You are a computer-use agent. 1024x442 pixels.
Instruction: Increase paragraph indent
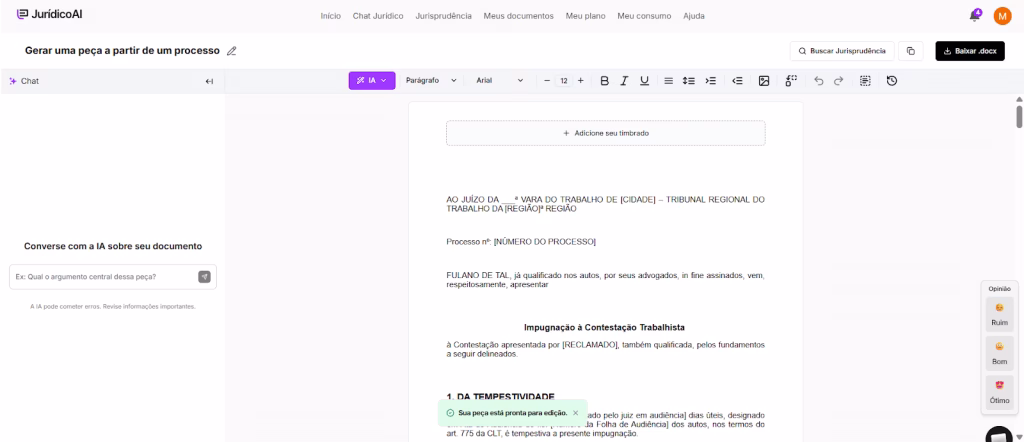(711, 81)
